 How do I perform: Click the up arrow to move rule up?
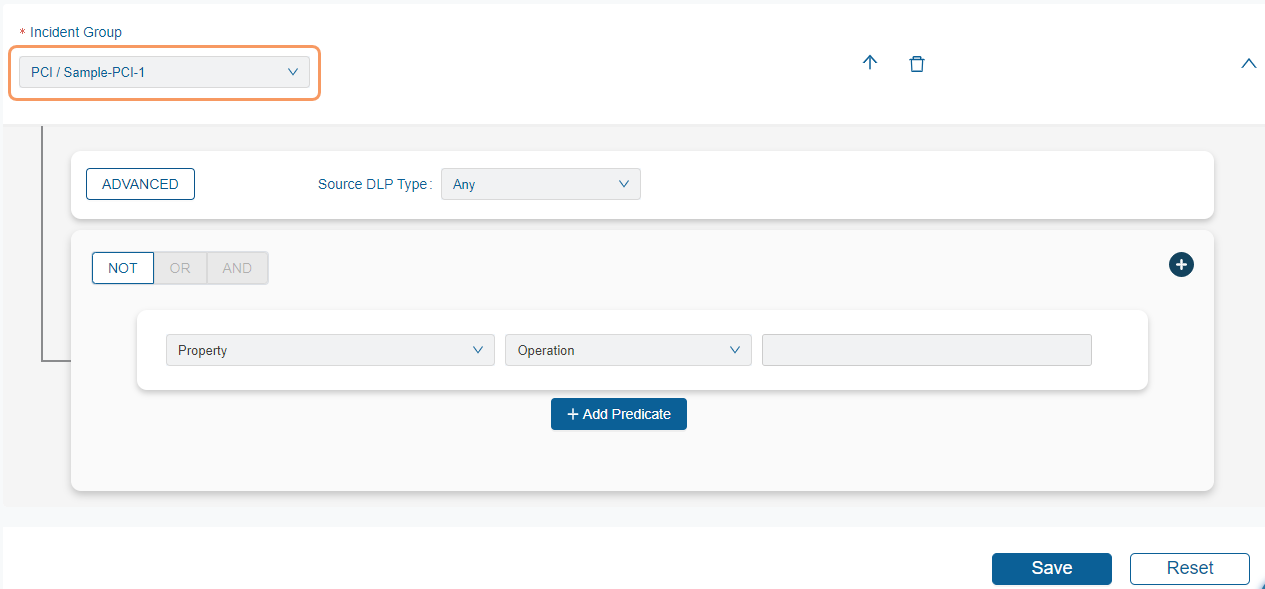(870, 63)
